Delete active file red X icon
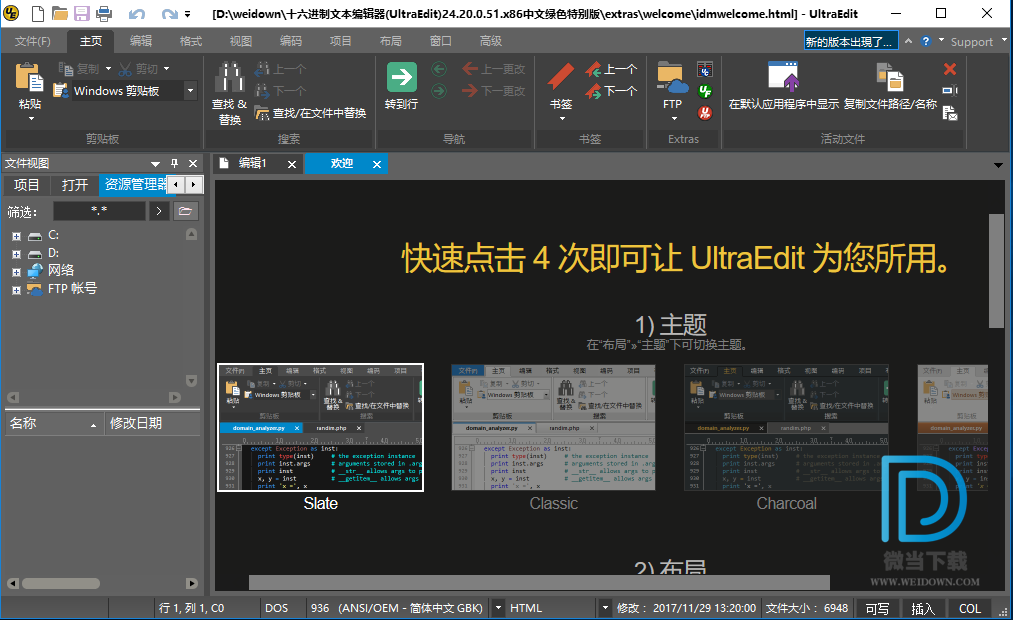 pyautogui.click(x=950, y=68)
